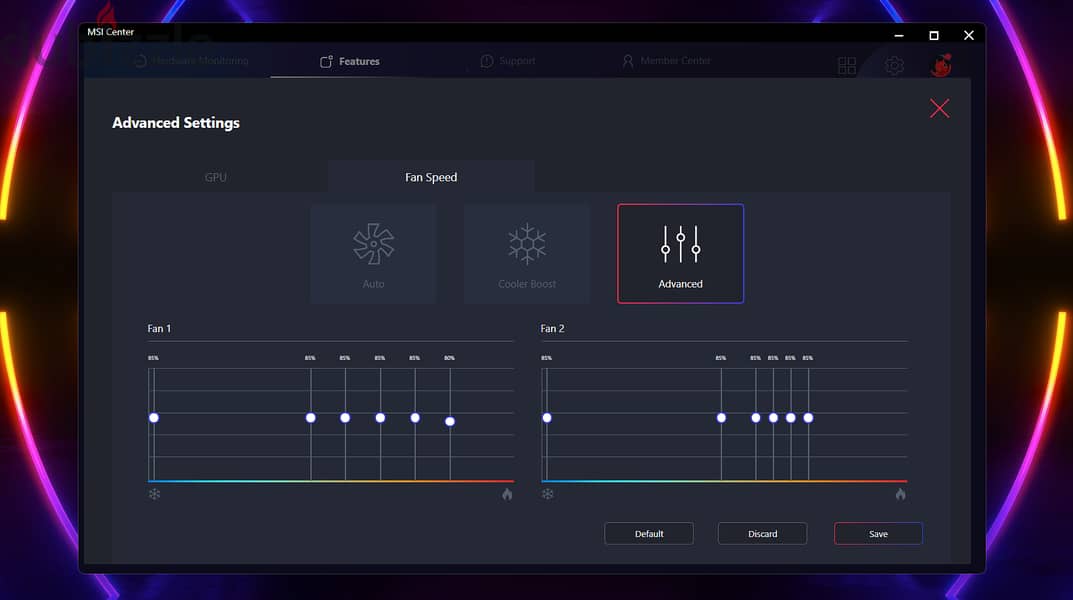Open MSI Center settings gear icon
The width and height of the screenshot is (1073, 600).
tap(894, 66)
